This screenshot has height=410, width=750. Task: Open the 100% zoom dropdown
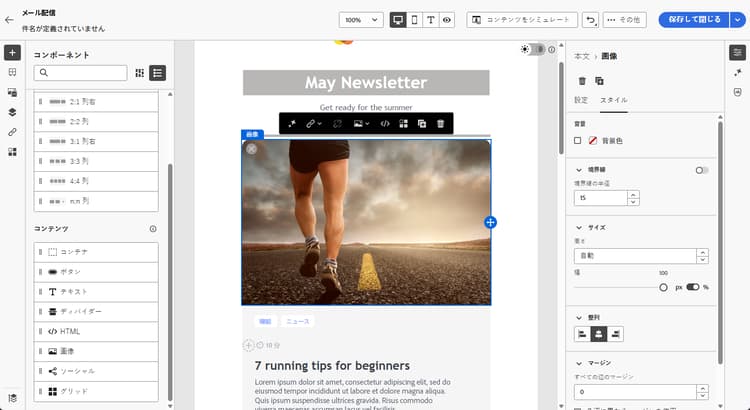(x=361, y=20)
